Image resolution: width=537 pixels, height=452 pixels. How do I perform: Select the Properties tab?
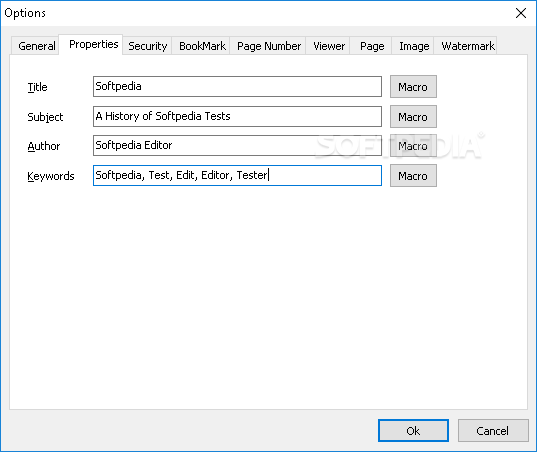91,44
